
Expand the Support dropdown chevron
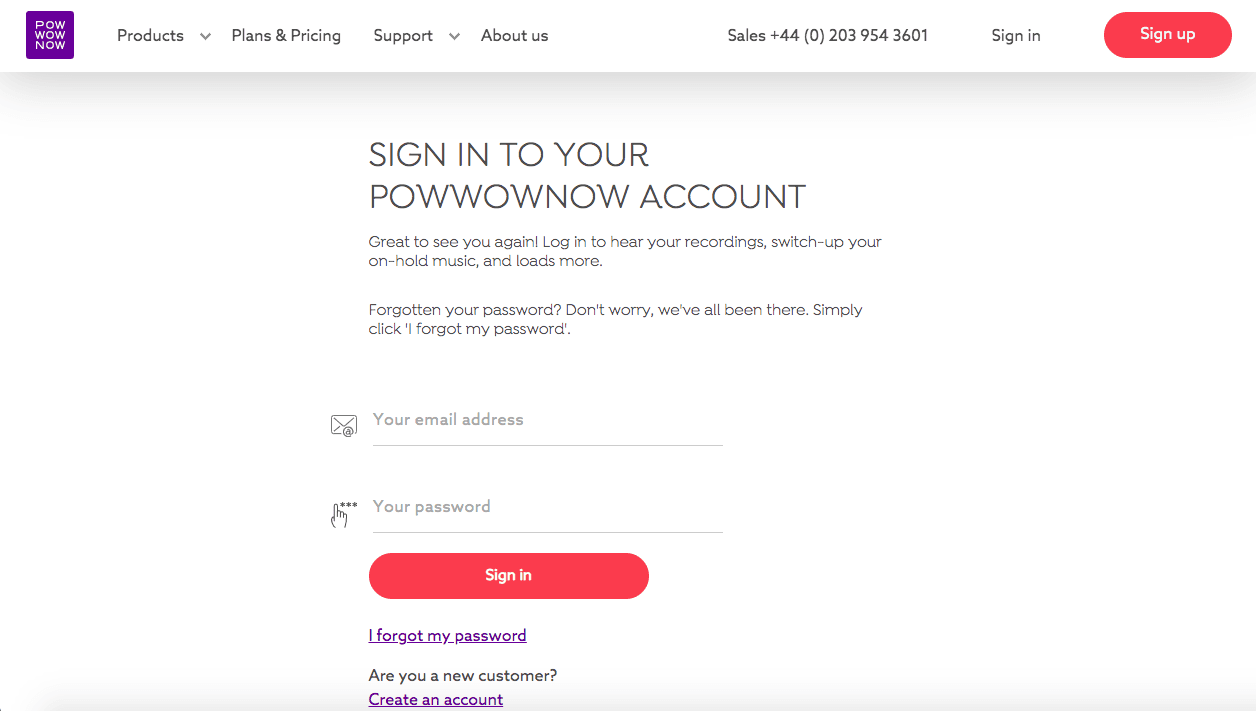point(454,37)
